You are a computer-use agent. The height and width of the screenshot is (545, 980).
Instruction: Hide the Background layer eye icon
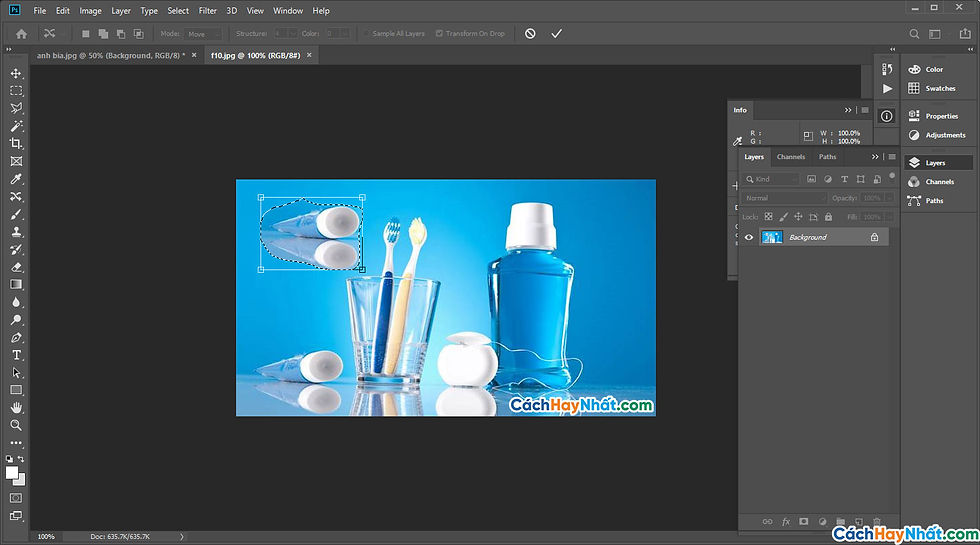pyautogui.click(x=749, y=238)
